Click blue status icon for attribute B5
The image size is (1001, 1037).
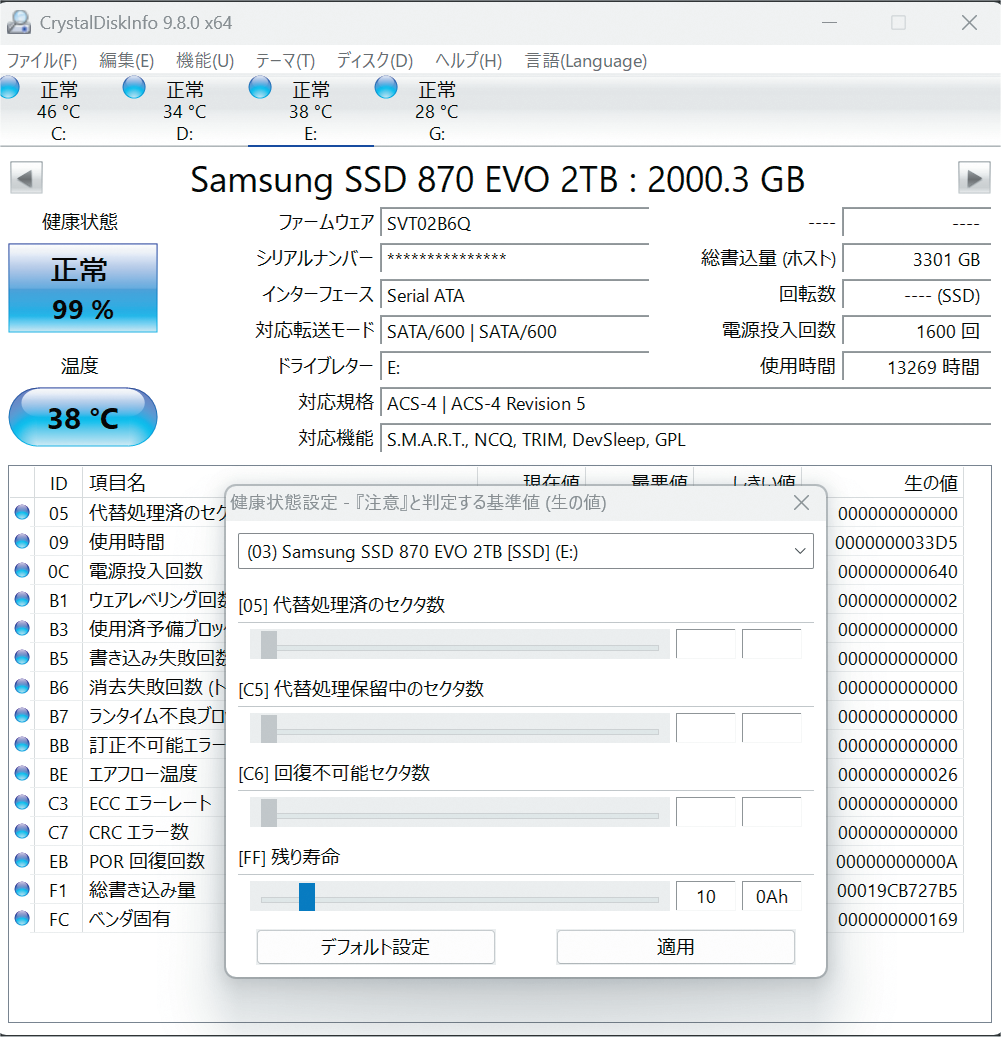(22, 657)
